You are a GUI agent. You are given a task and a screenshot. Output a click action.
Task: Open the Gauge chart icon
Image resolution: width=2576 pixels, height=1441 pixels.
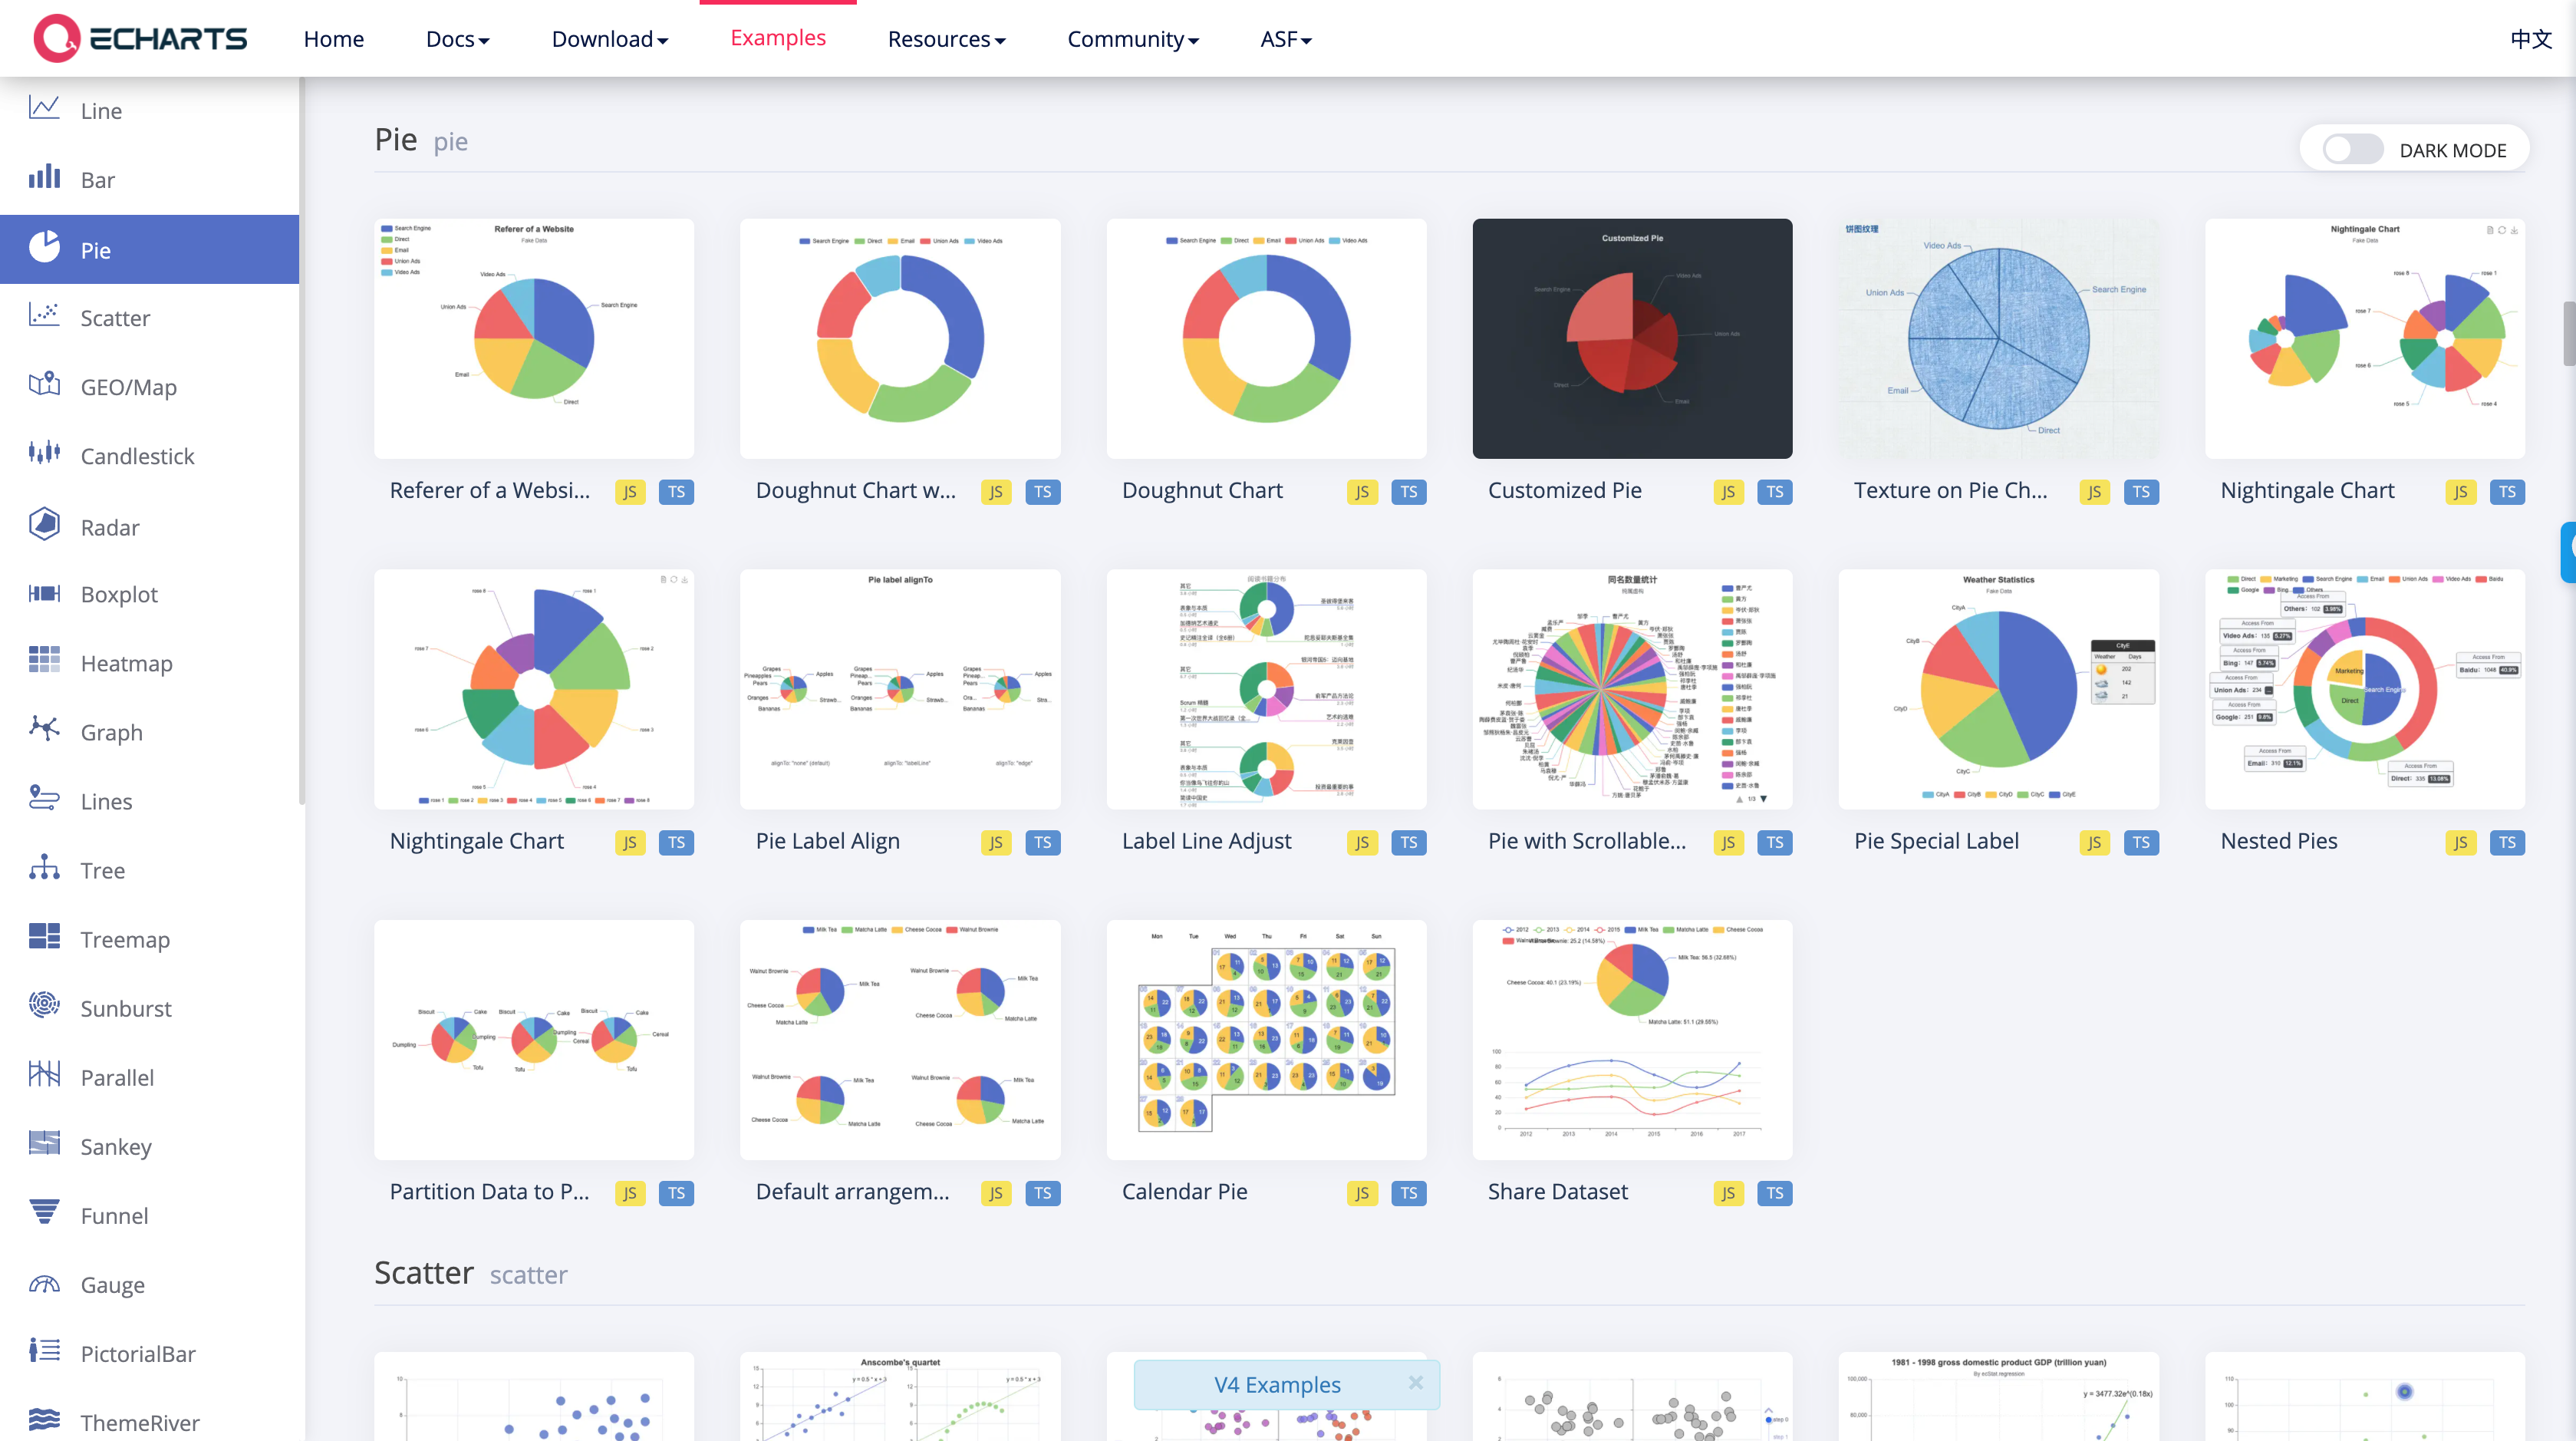pos(44,1283)
